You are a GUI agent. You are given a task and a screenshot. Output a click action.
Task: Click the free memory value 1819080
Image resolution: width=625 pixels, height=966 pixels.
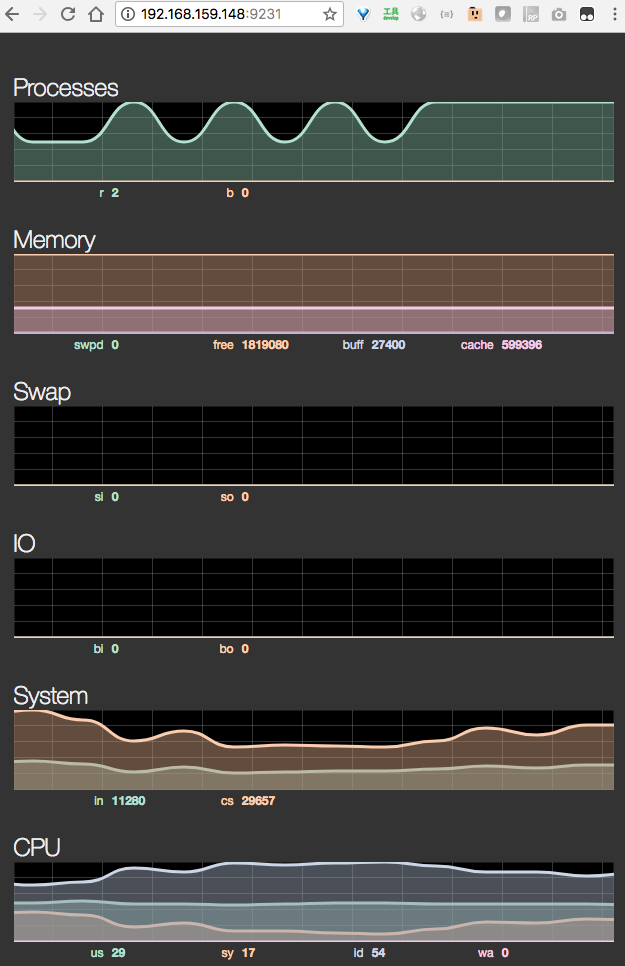[265, 345]
